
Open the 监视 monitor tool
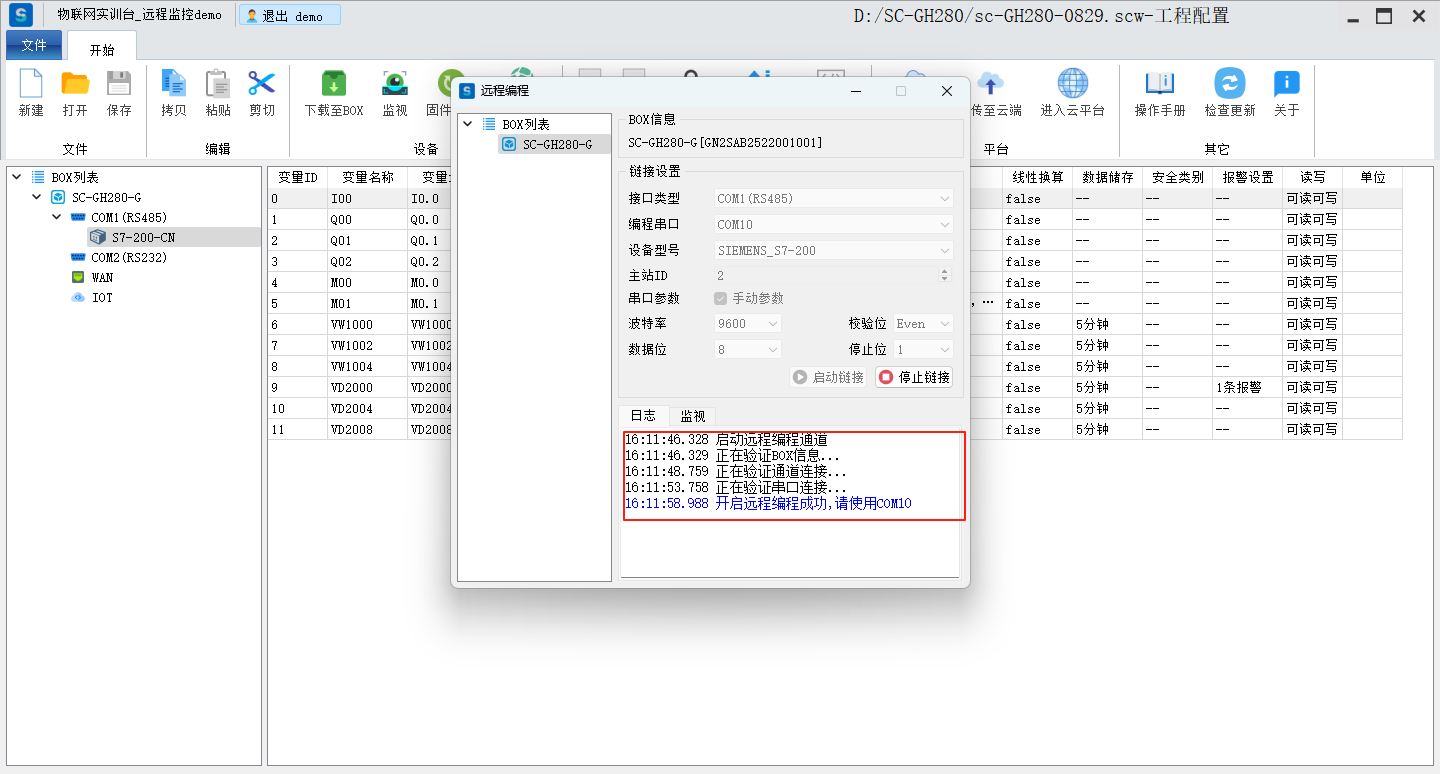[395, 85]
